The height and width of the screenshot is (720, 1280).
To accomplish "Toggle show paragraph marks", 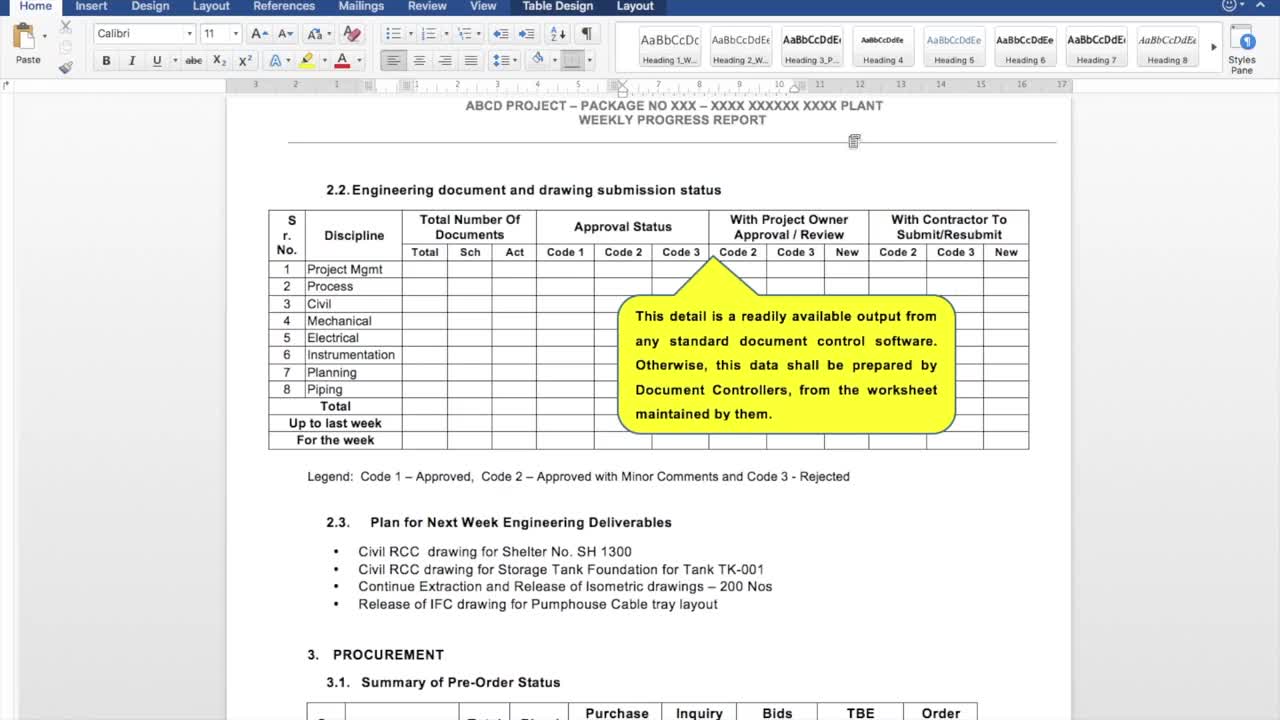I will [587, 34].
